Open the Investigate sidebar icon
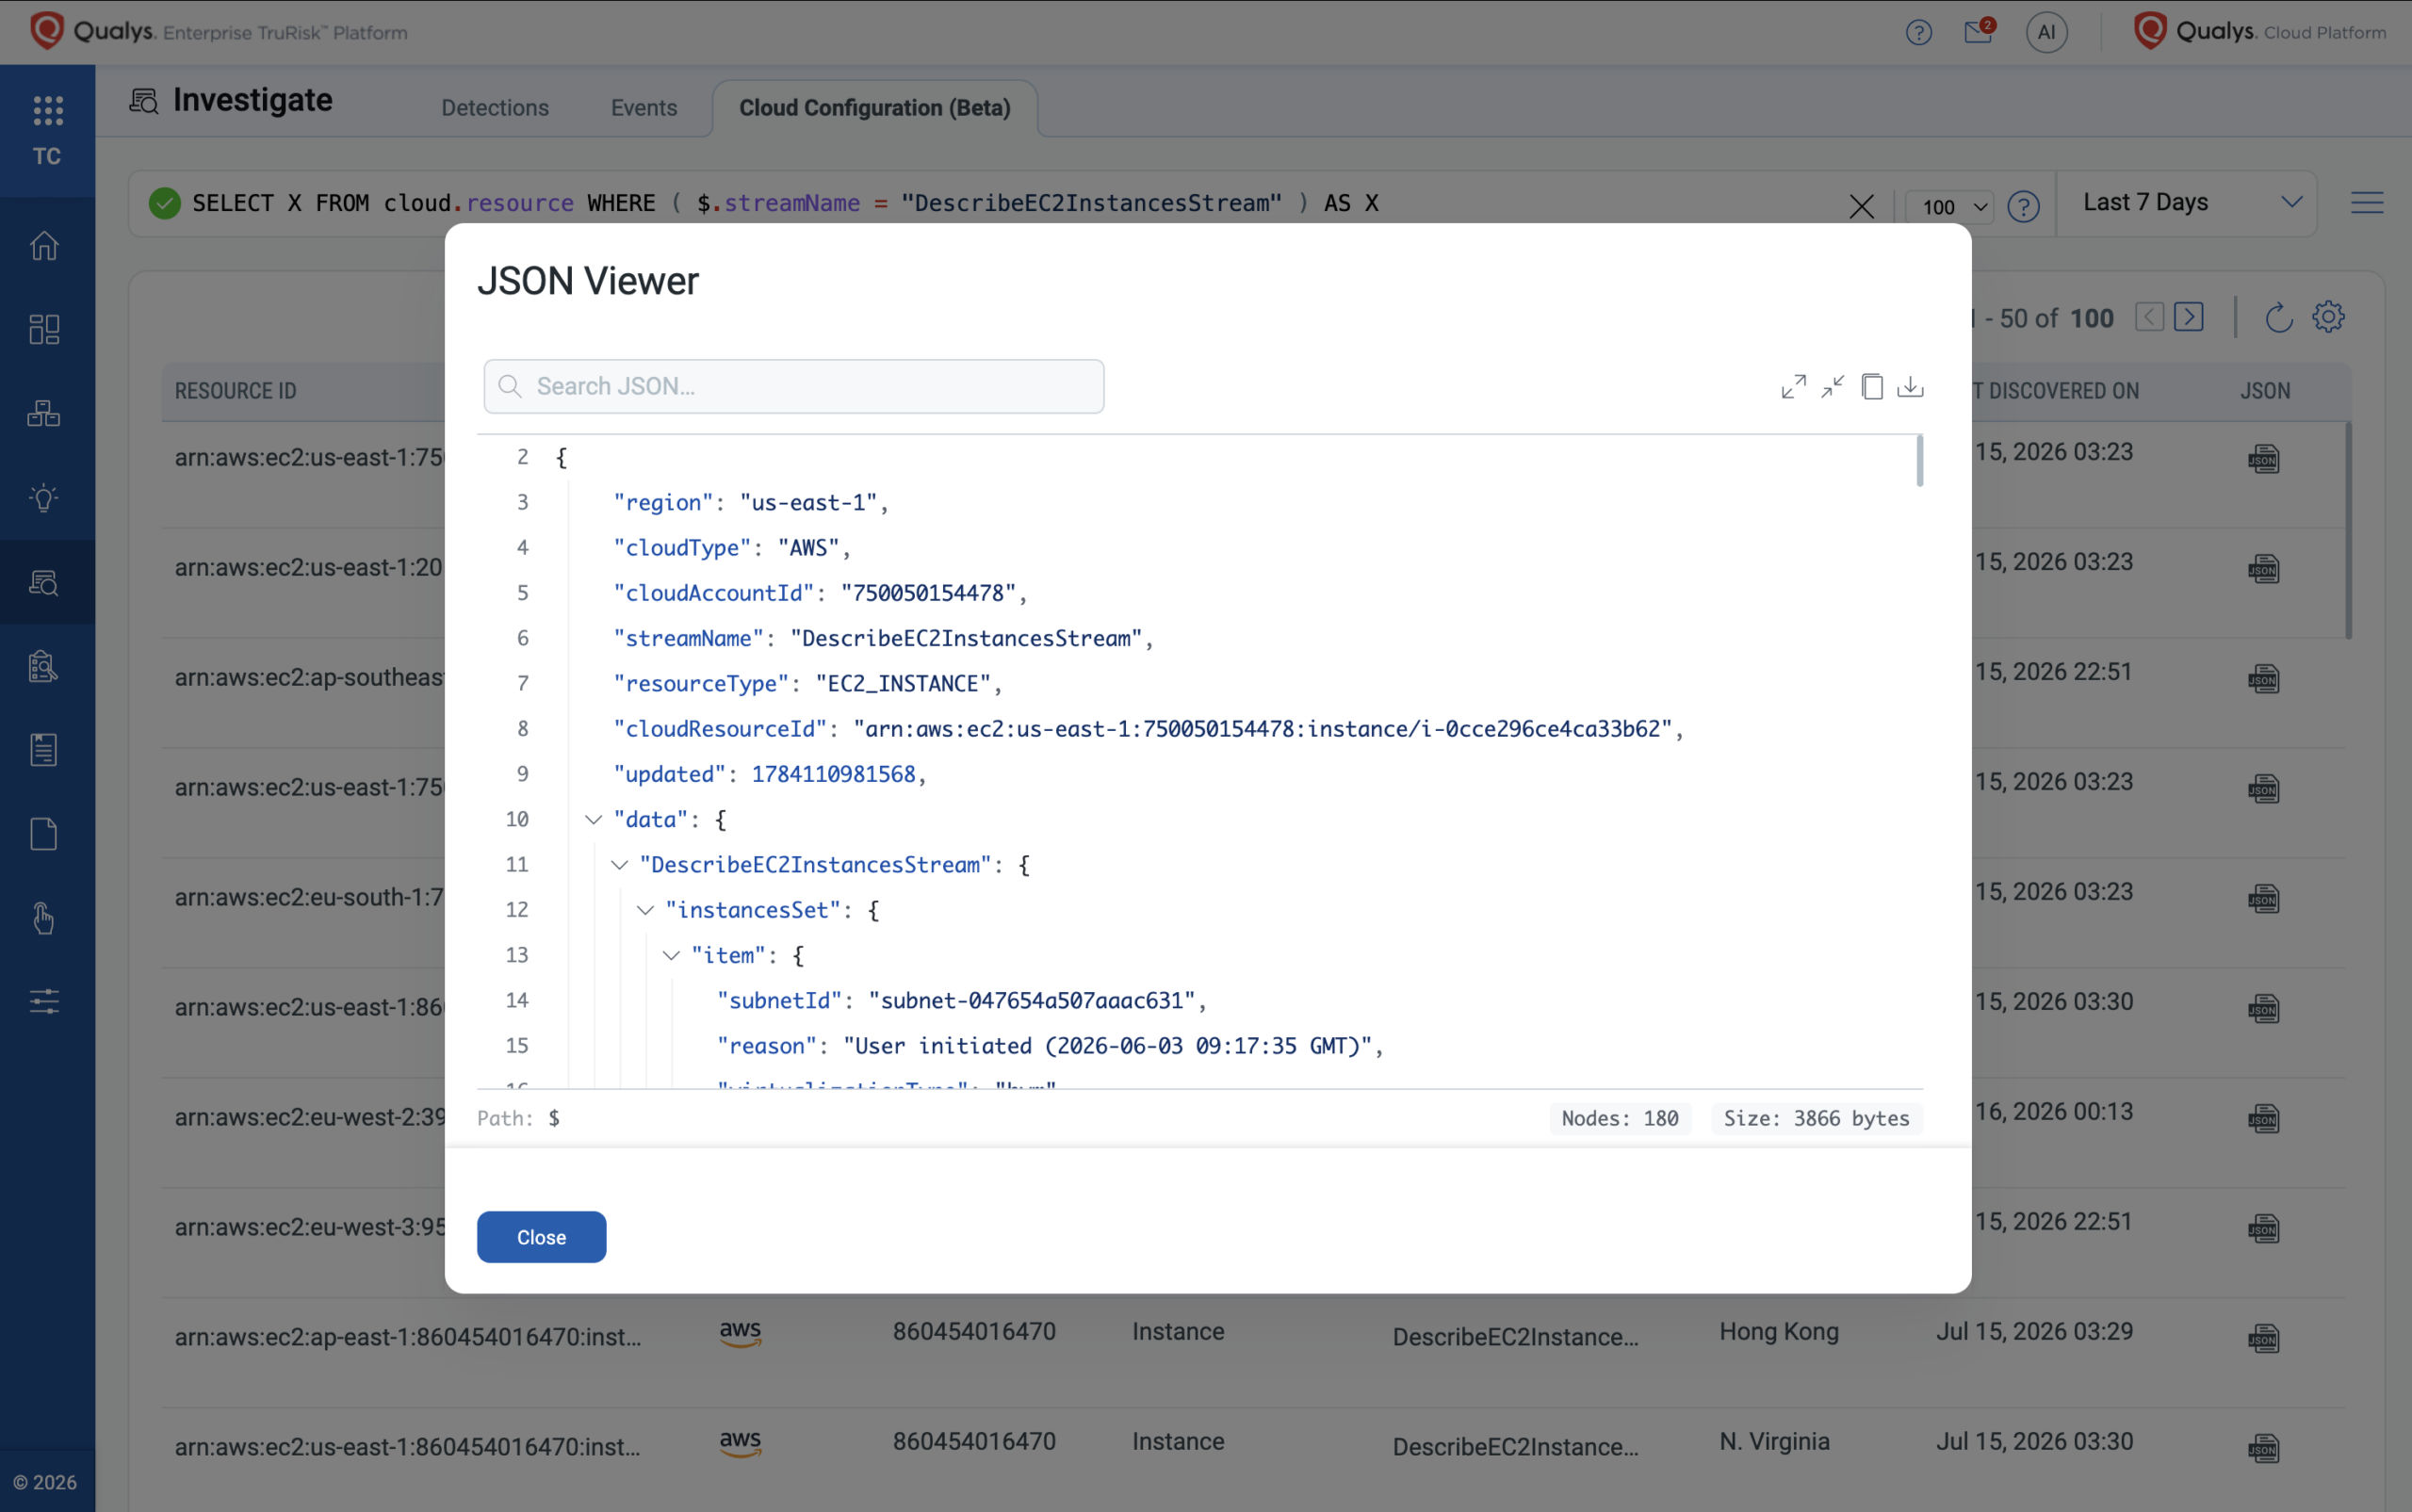The width and height of the screenshot is (2412, 1512). tap(44, 582)
